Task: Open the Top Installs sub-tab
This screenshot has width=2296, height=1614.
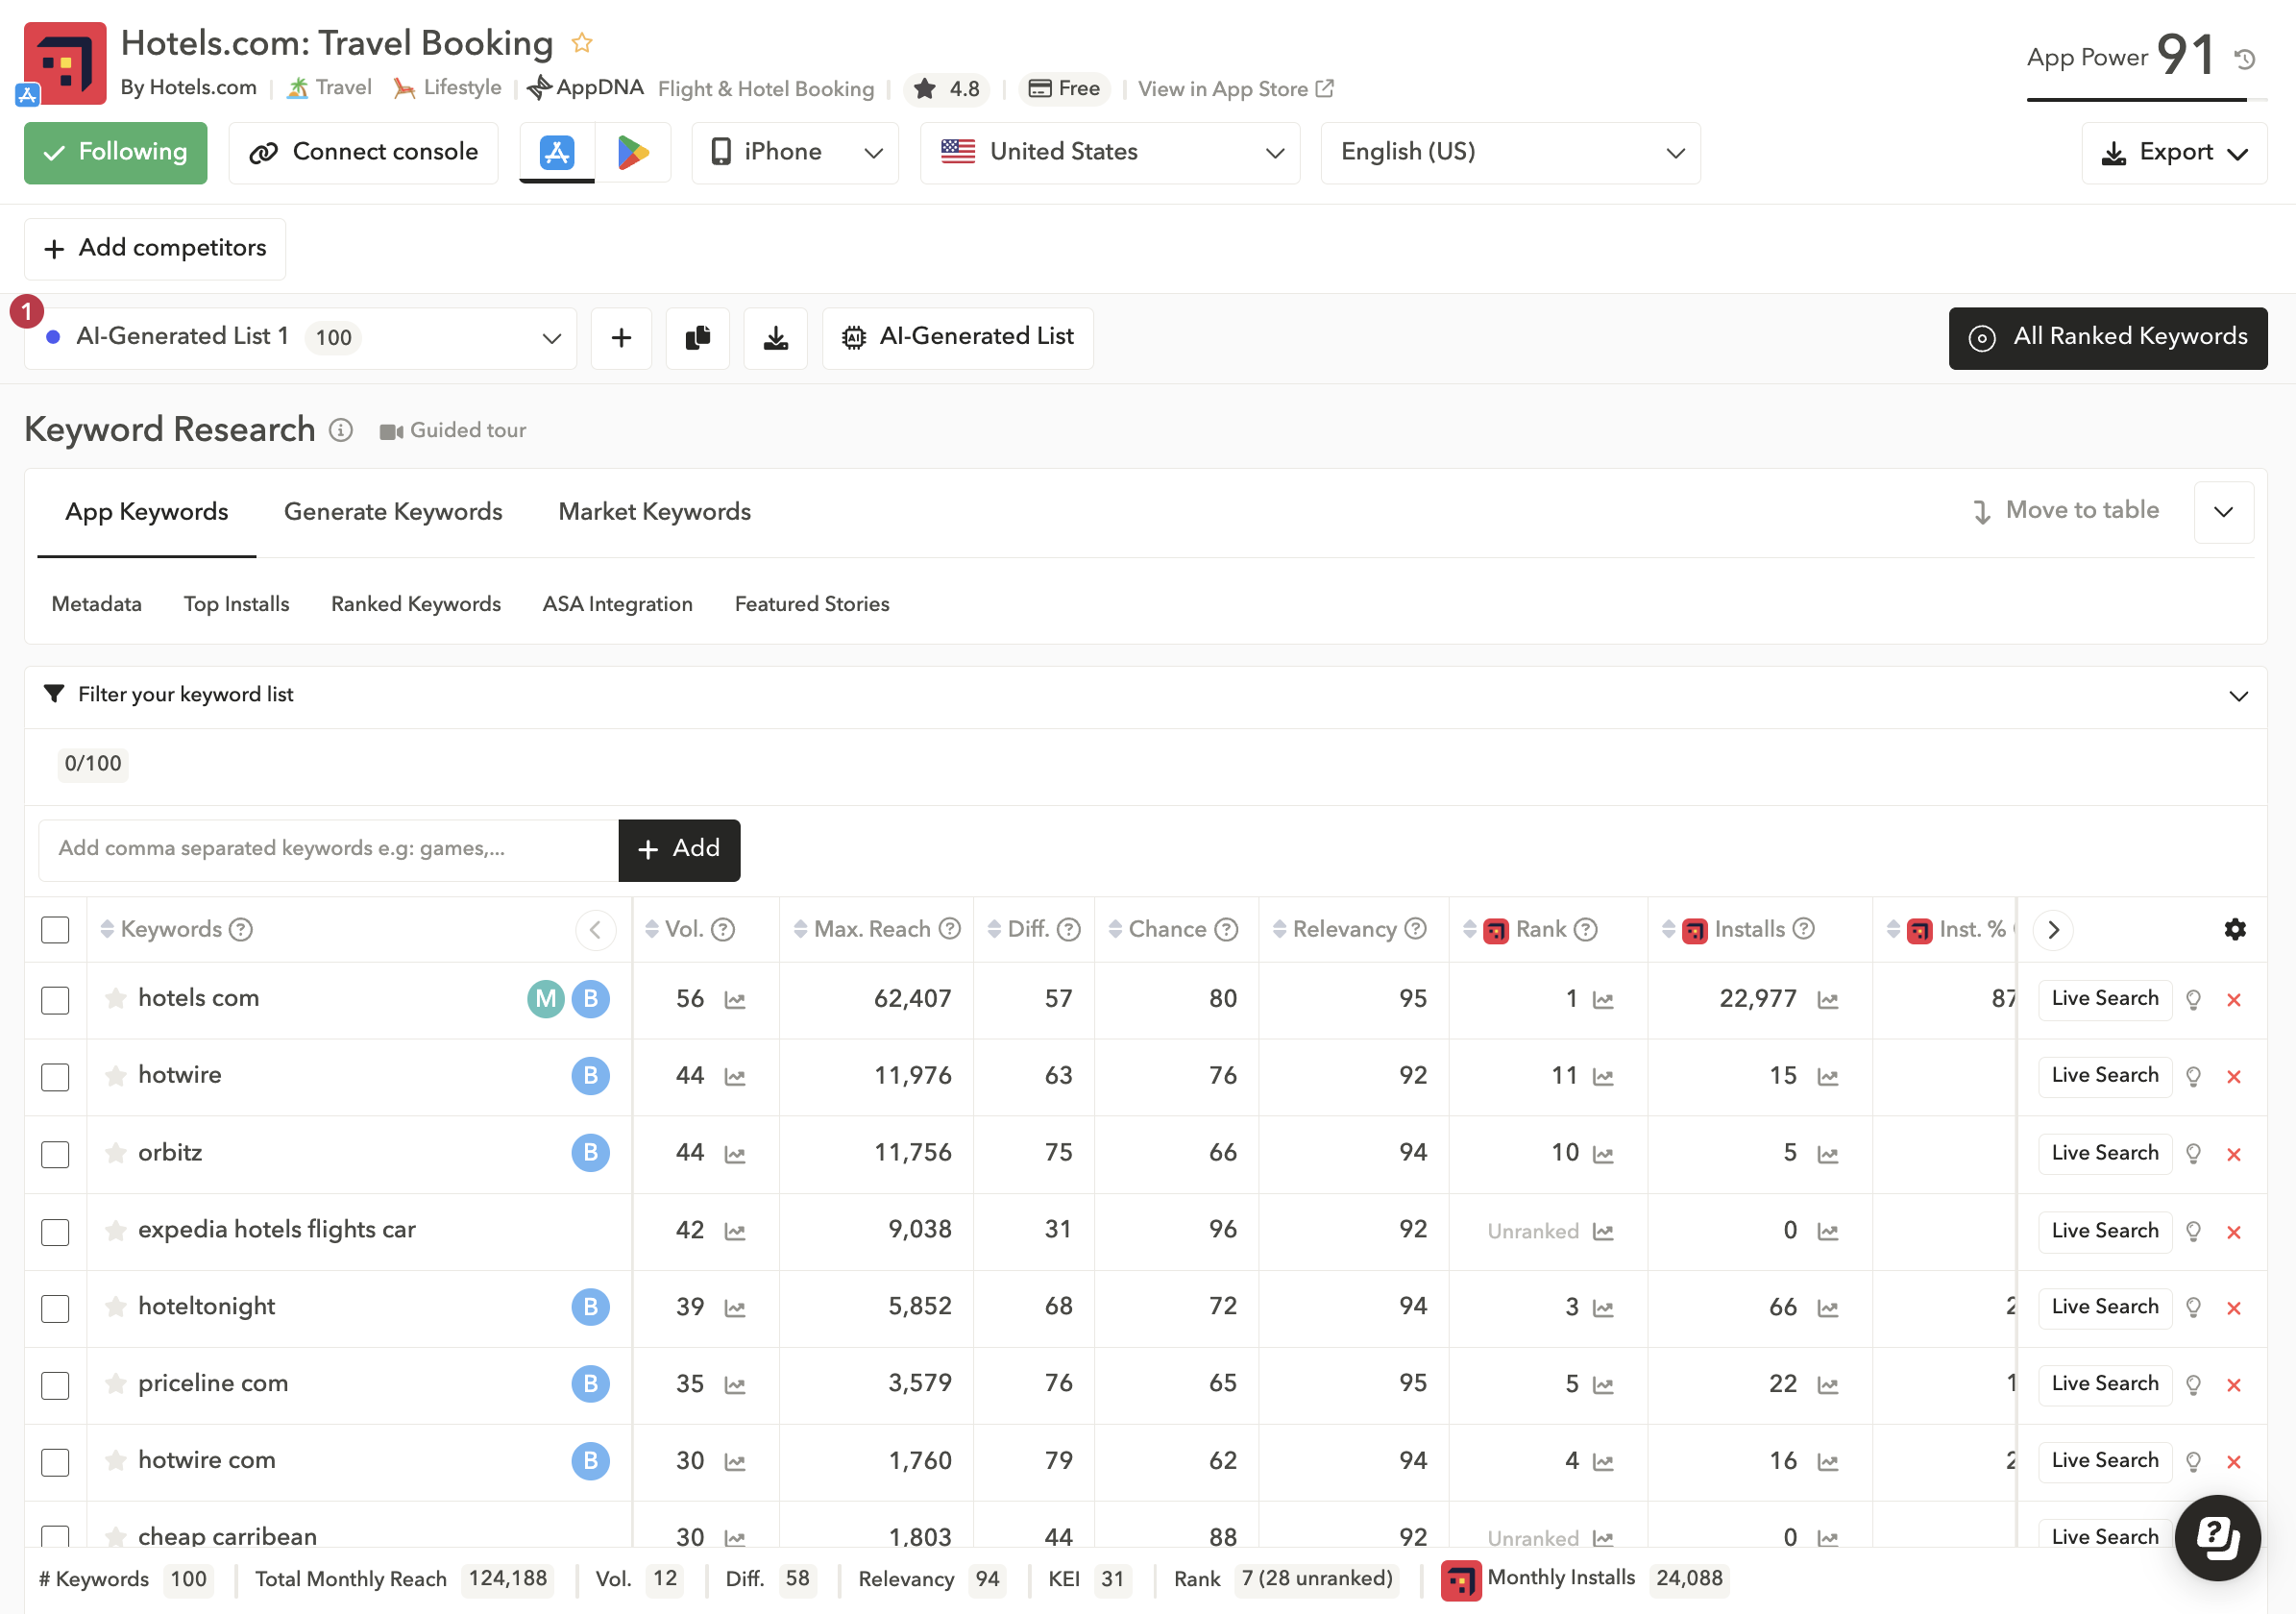Action: coord(236,604)
